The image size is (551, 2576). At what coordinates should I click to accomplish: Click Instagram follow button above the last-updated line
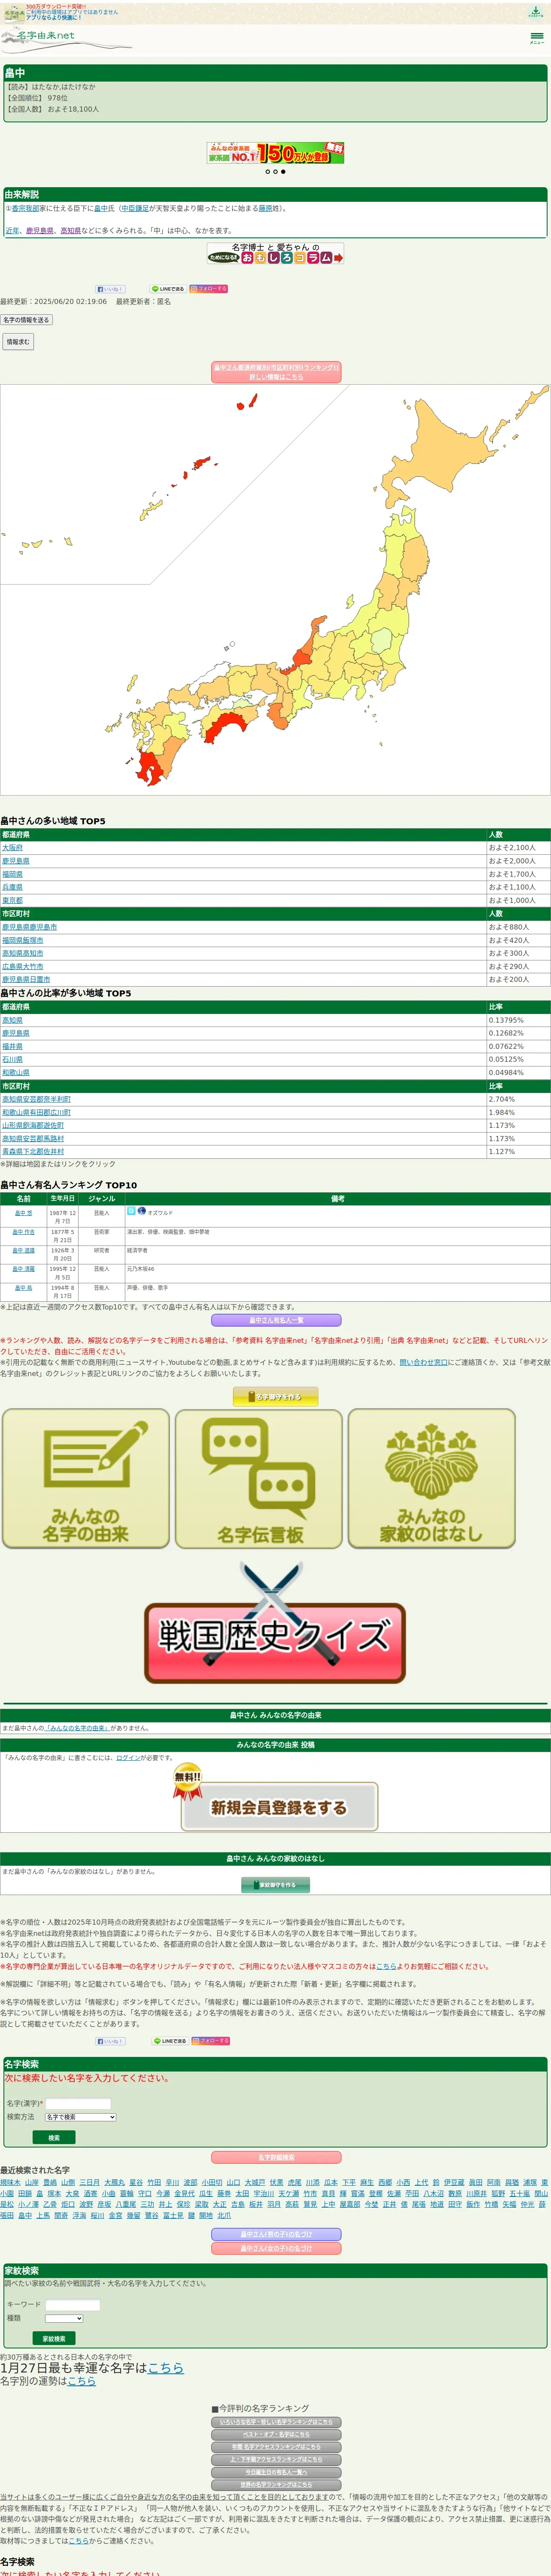(209, 289)
